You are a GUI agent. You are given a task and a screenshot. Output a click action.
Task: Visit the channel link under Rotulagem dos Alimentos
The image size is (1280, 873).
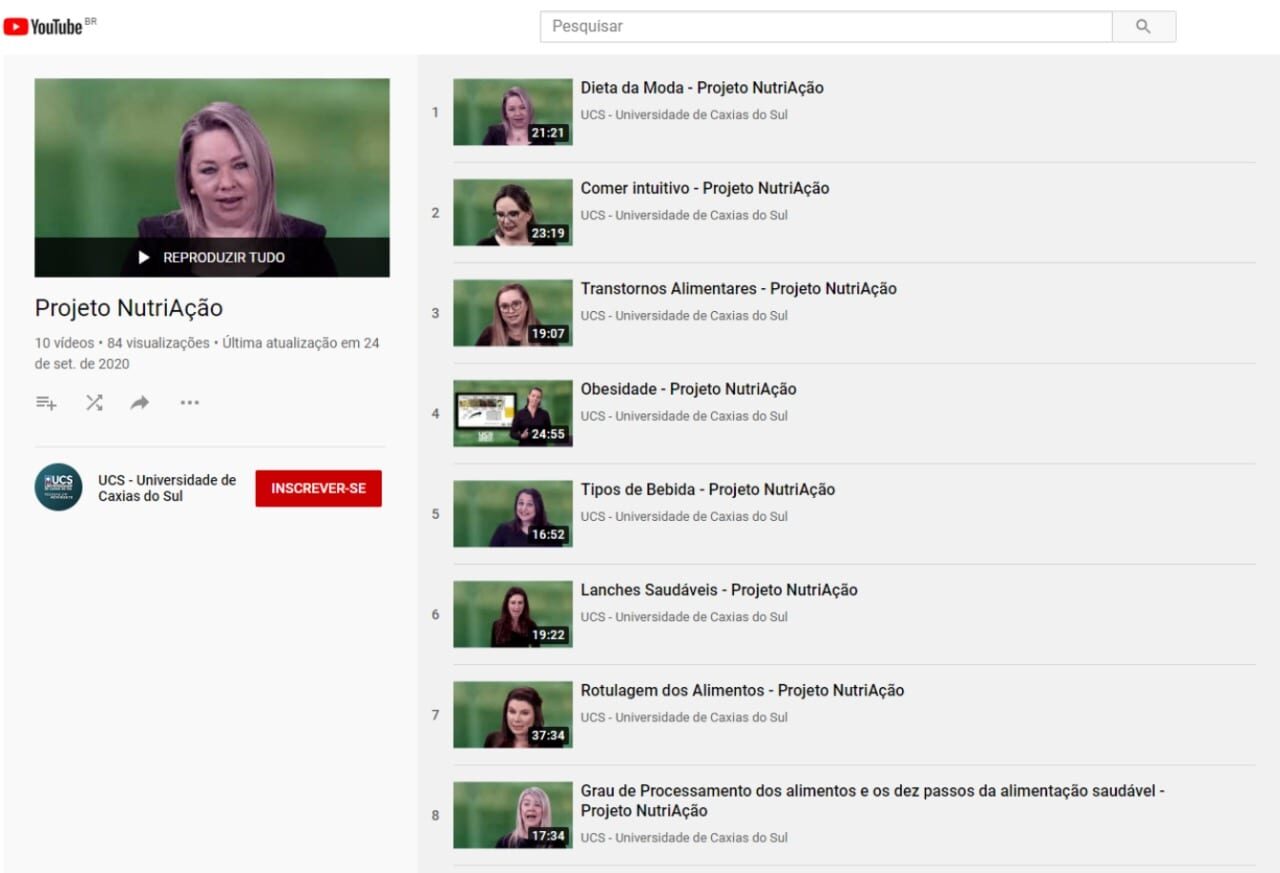[x=684, y=718]
